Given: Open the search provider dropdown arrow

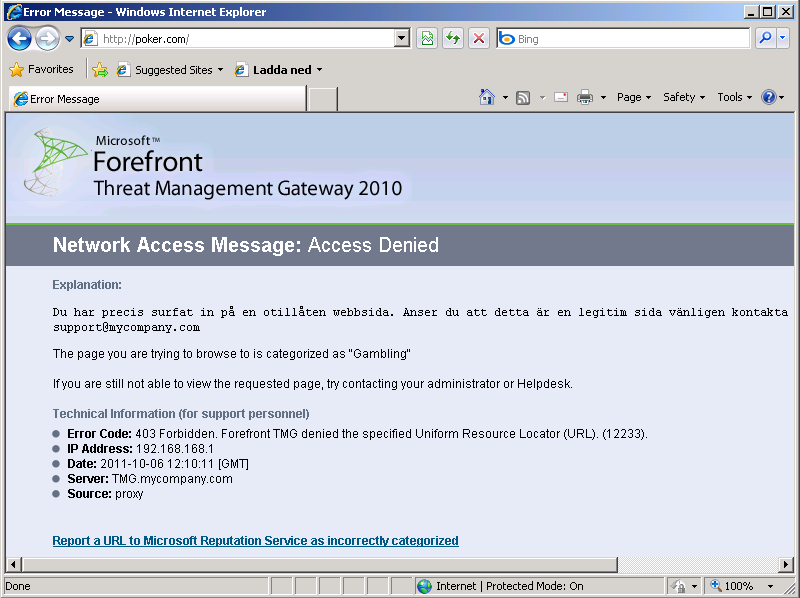Looking at the screenshot, I should (782, 39).
